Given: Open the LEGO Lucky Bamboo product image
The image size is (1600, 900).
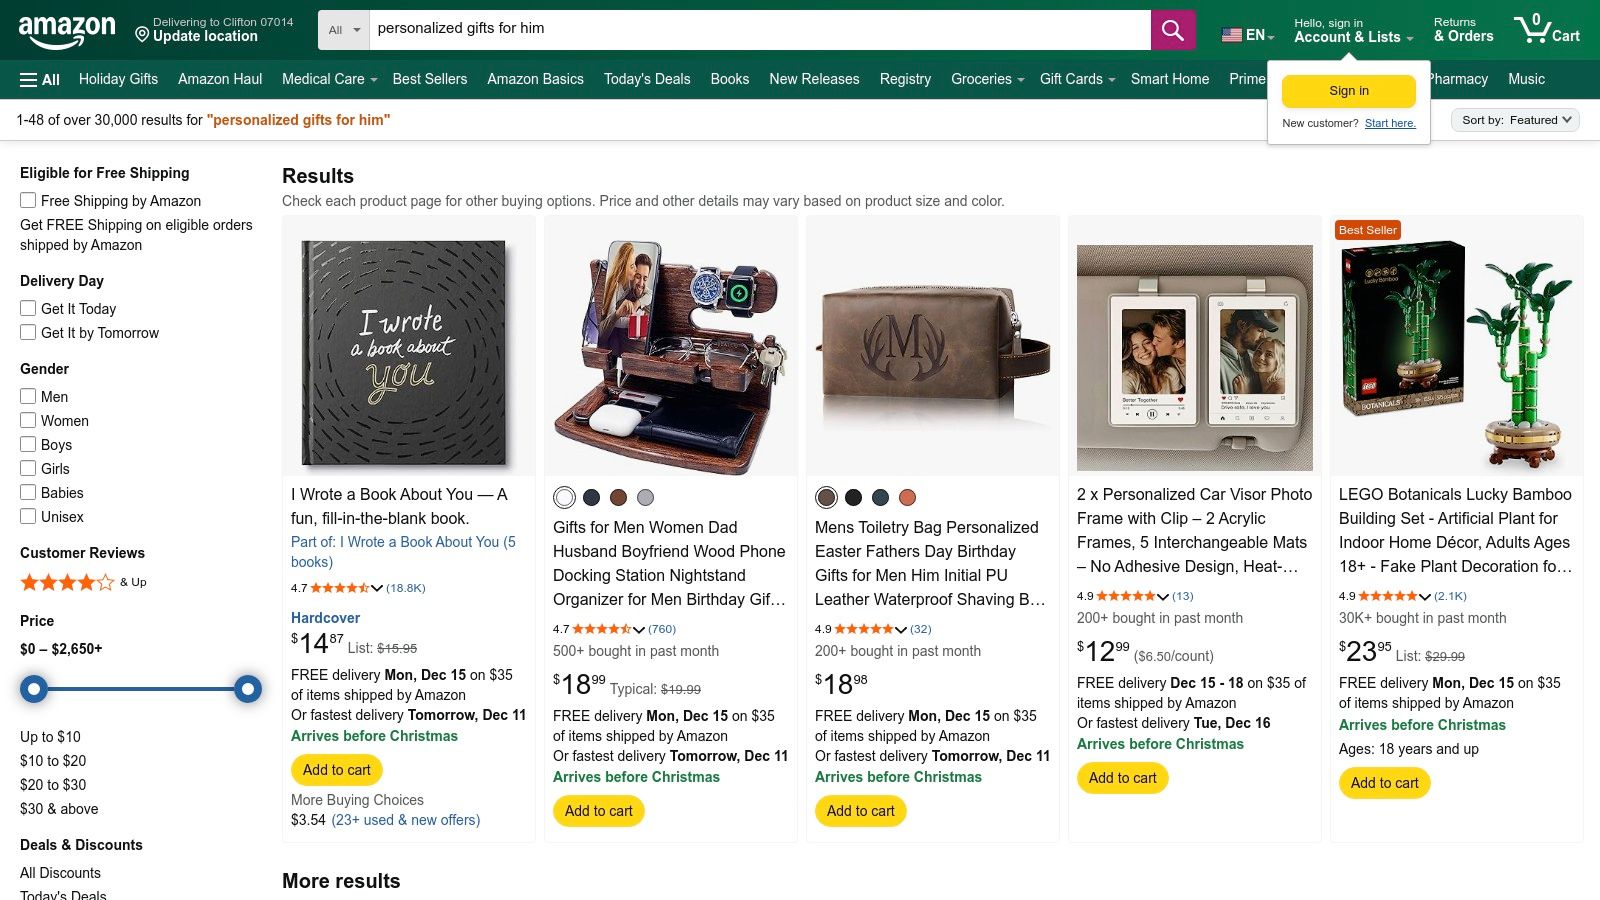Looking at the screenshot, I should 1457,353.
